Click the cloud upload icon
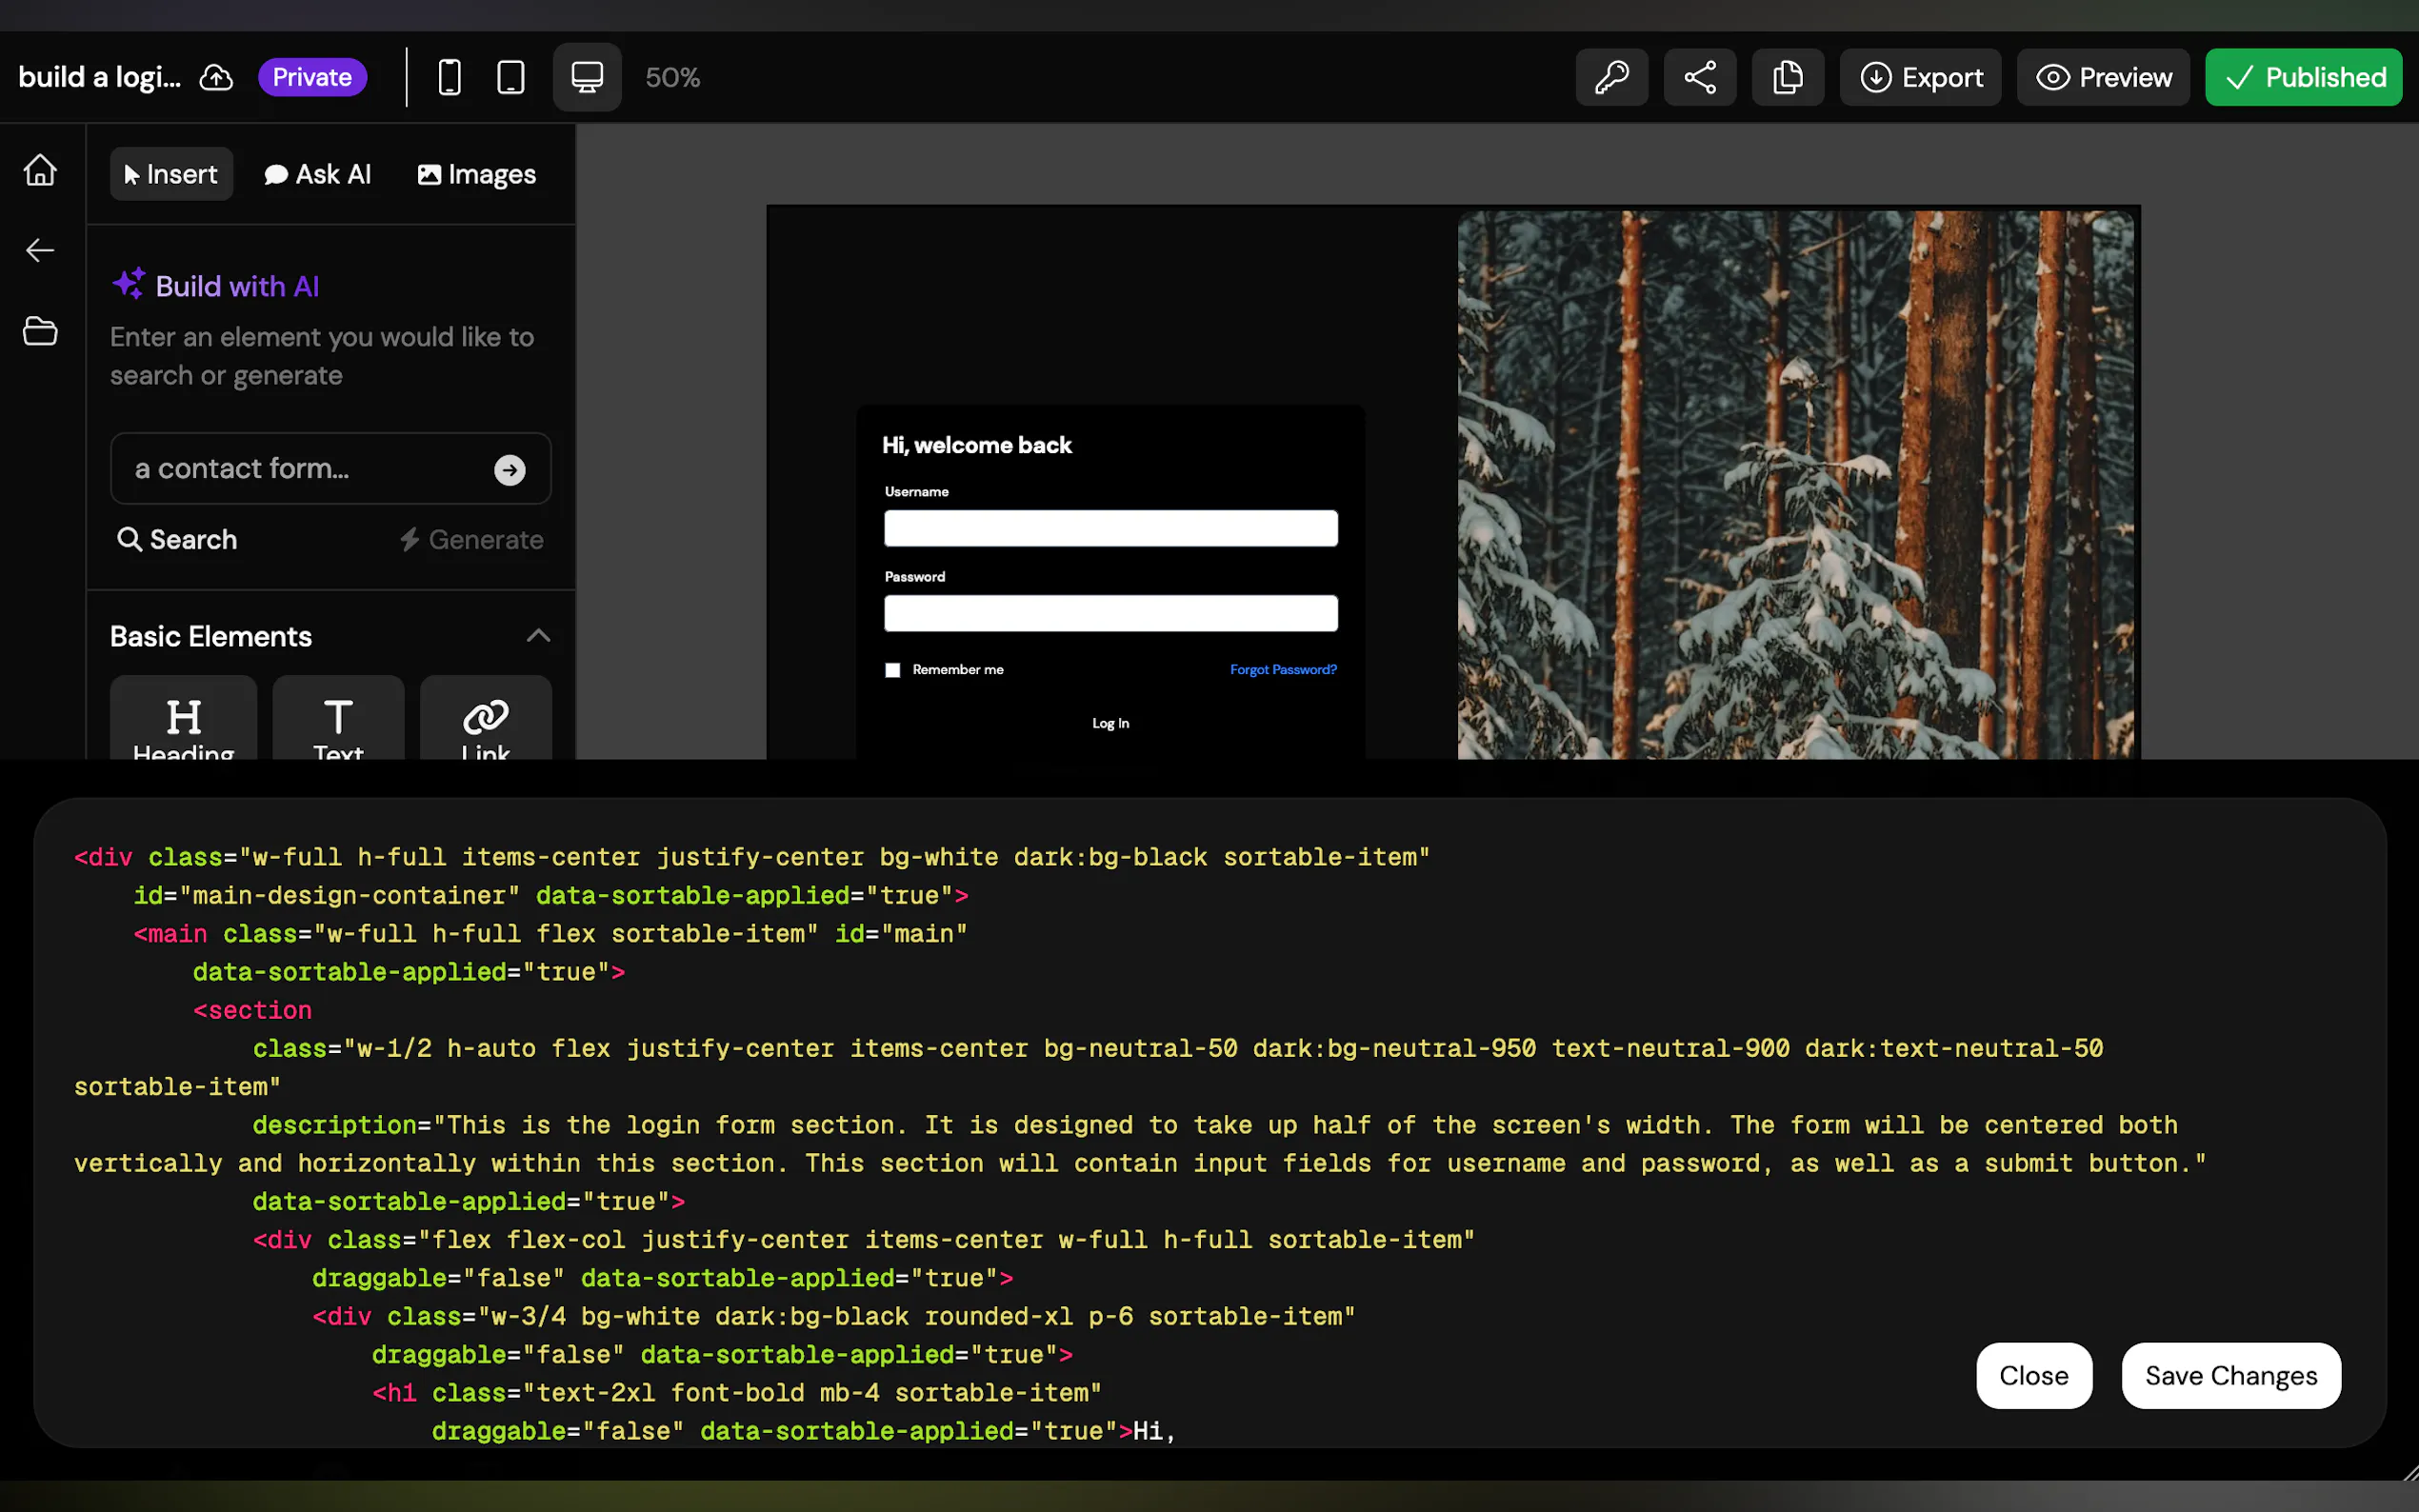Image resolution: width=2419 pixels, height=1512 pixels. [x=216, y=77]
